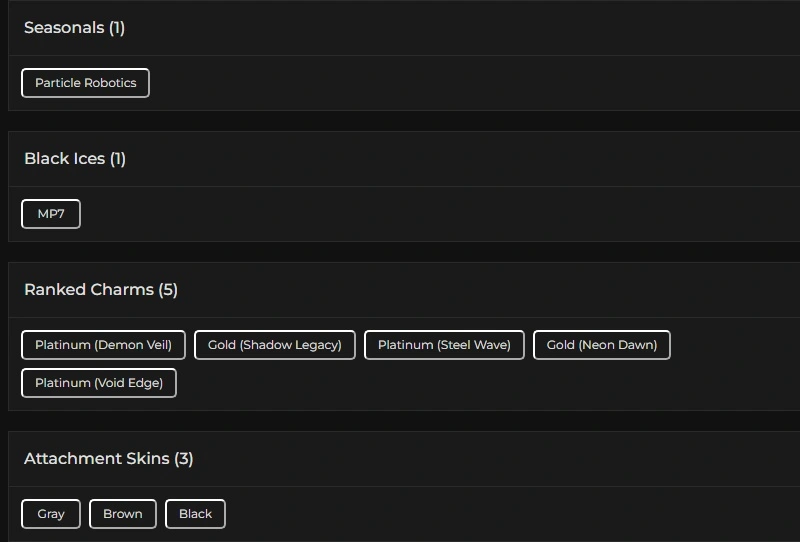
Task: Click the Particle Robotics seasonal tag
Action: [x=85, y=83]
